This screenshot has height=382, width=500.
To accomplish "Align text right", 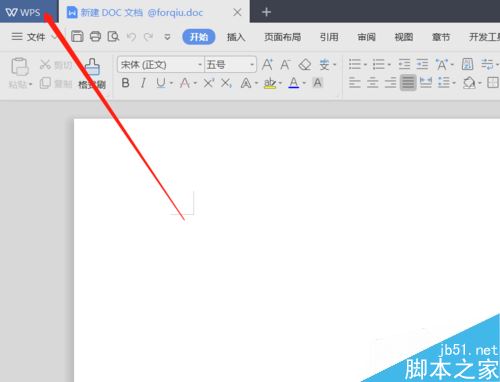I will [390, 83].
